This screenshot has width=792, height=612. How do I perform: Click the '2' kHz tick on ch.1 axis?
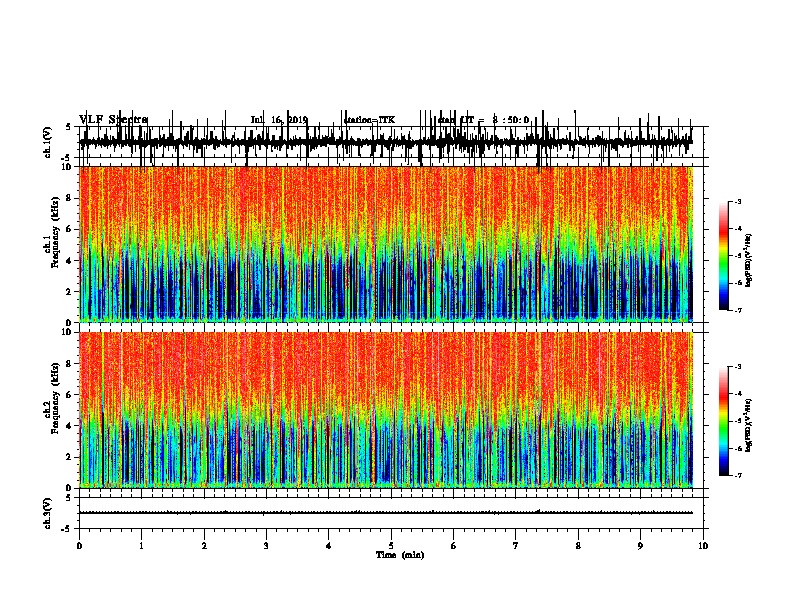[x=70, y=292]
